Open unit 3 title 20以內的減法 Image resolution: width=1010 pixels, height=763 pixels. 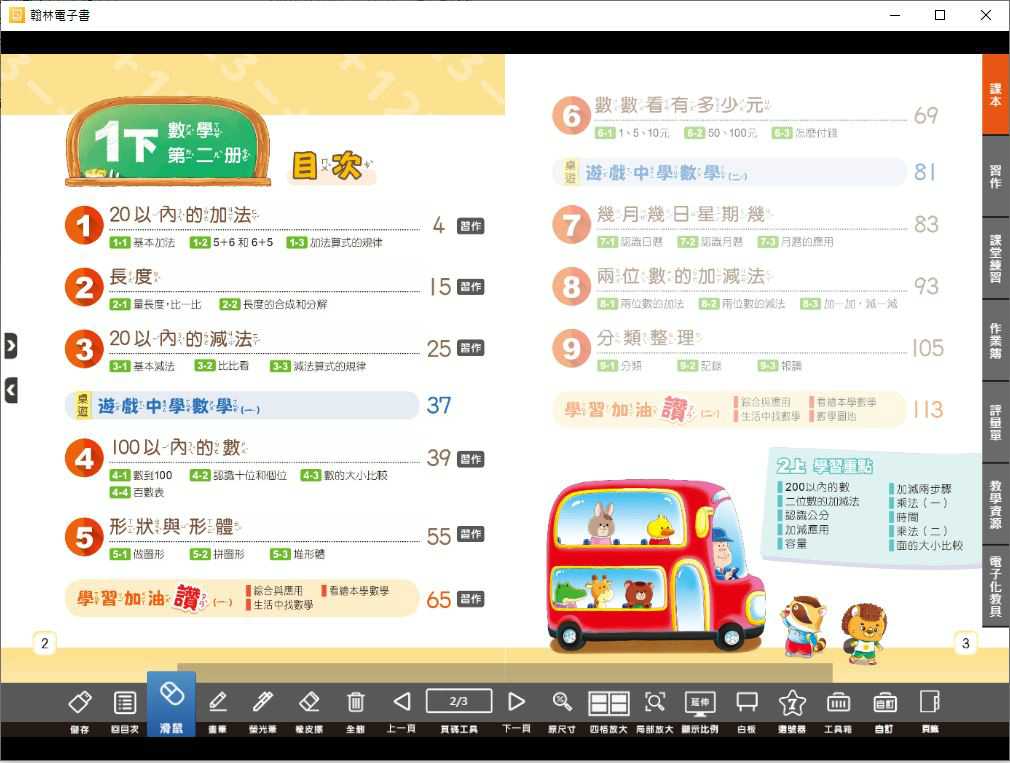tap(184, 338)
